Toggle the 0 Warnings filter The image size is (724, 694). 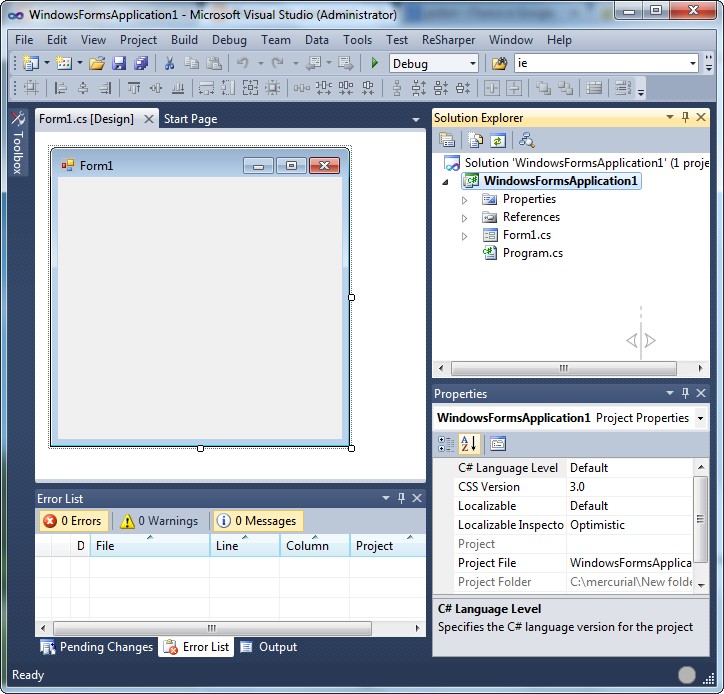159,521
